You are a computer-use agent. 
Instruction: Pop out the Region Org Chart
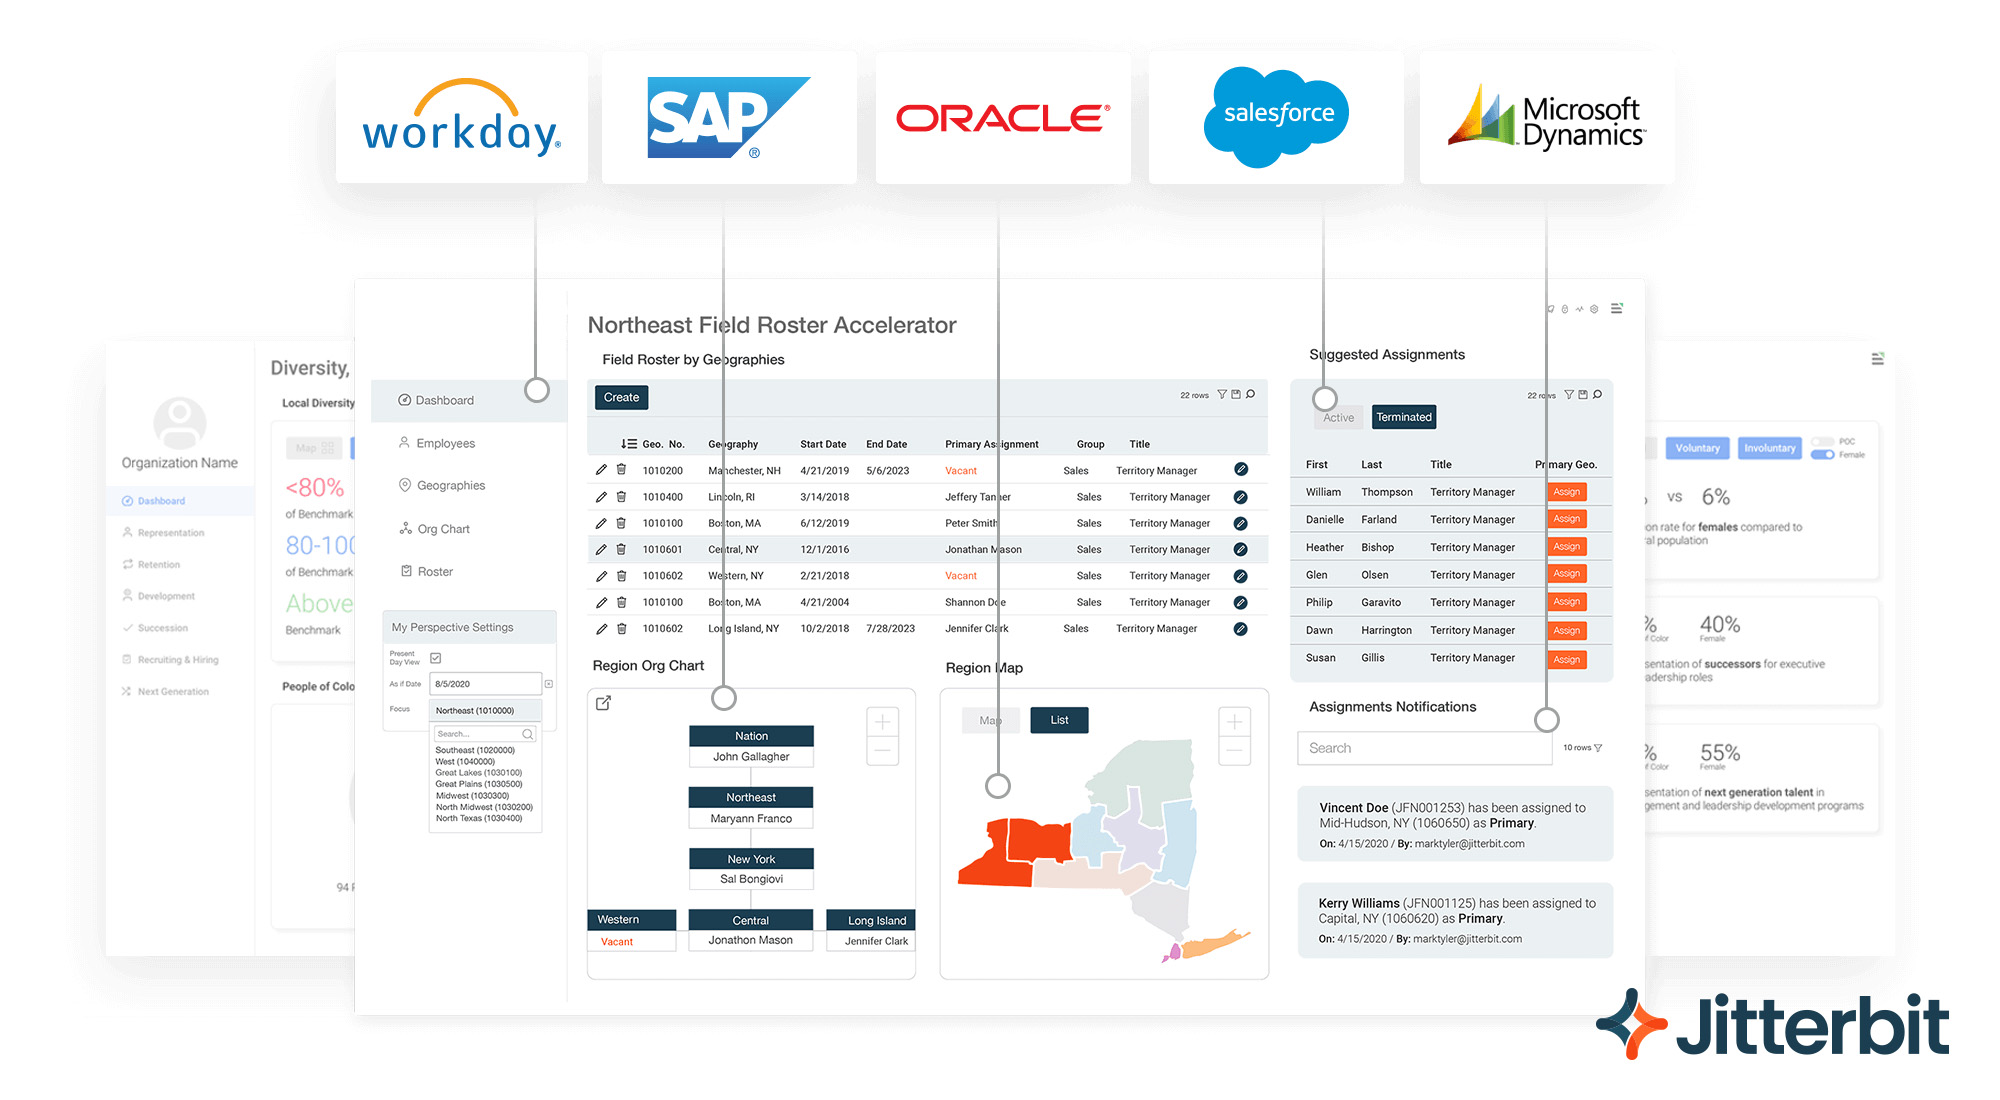coord(603,703)
